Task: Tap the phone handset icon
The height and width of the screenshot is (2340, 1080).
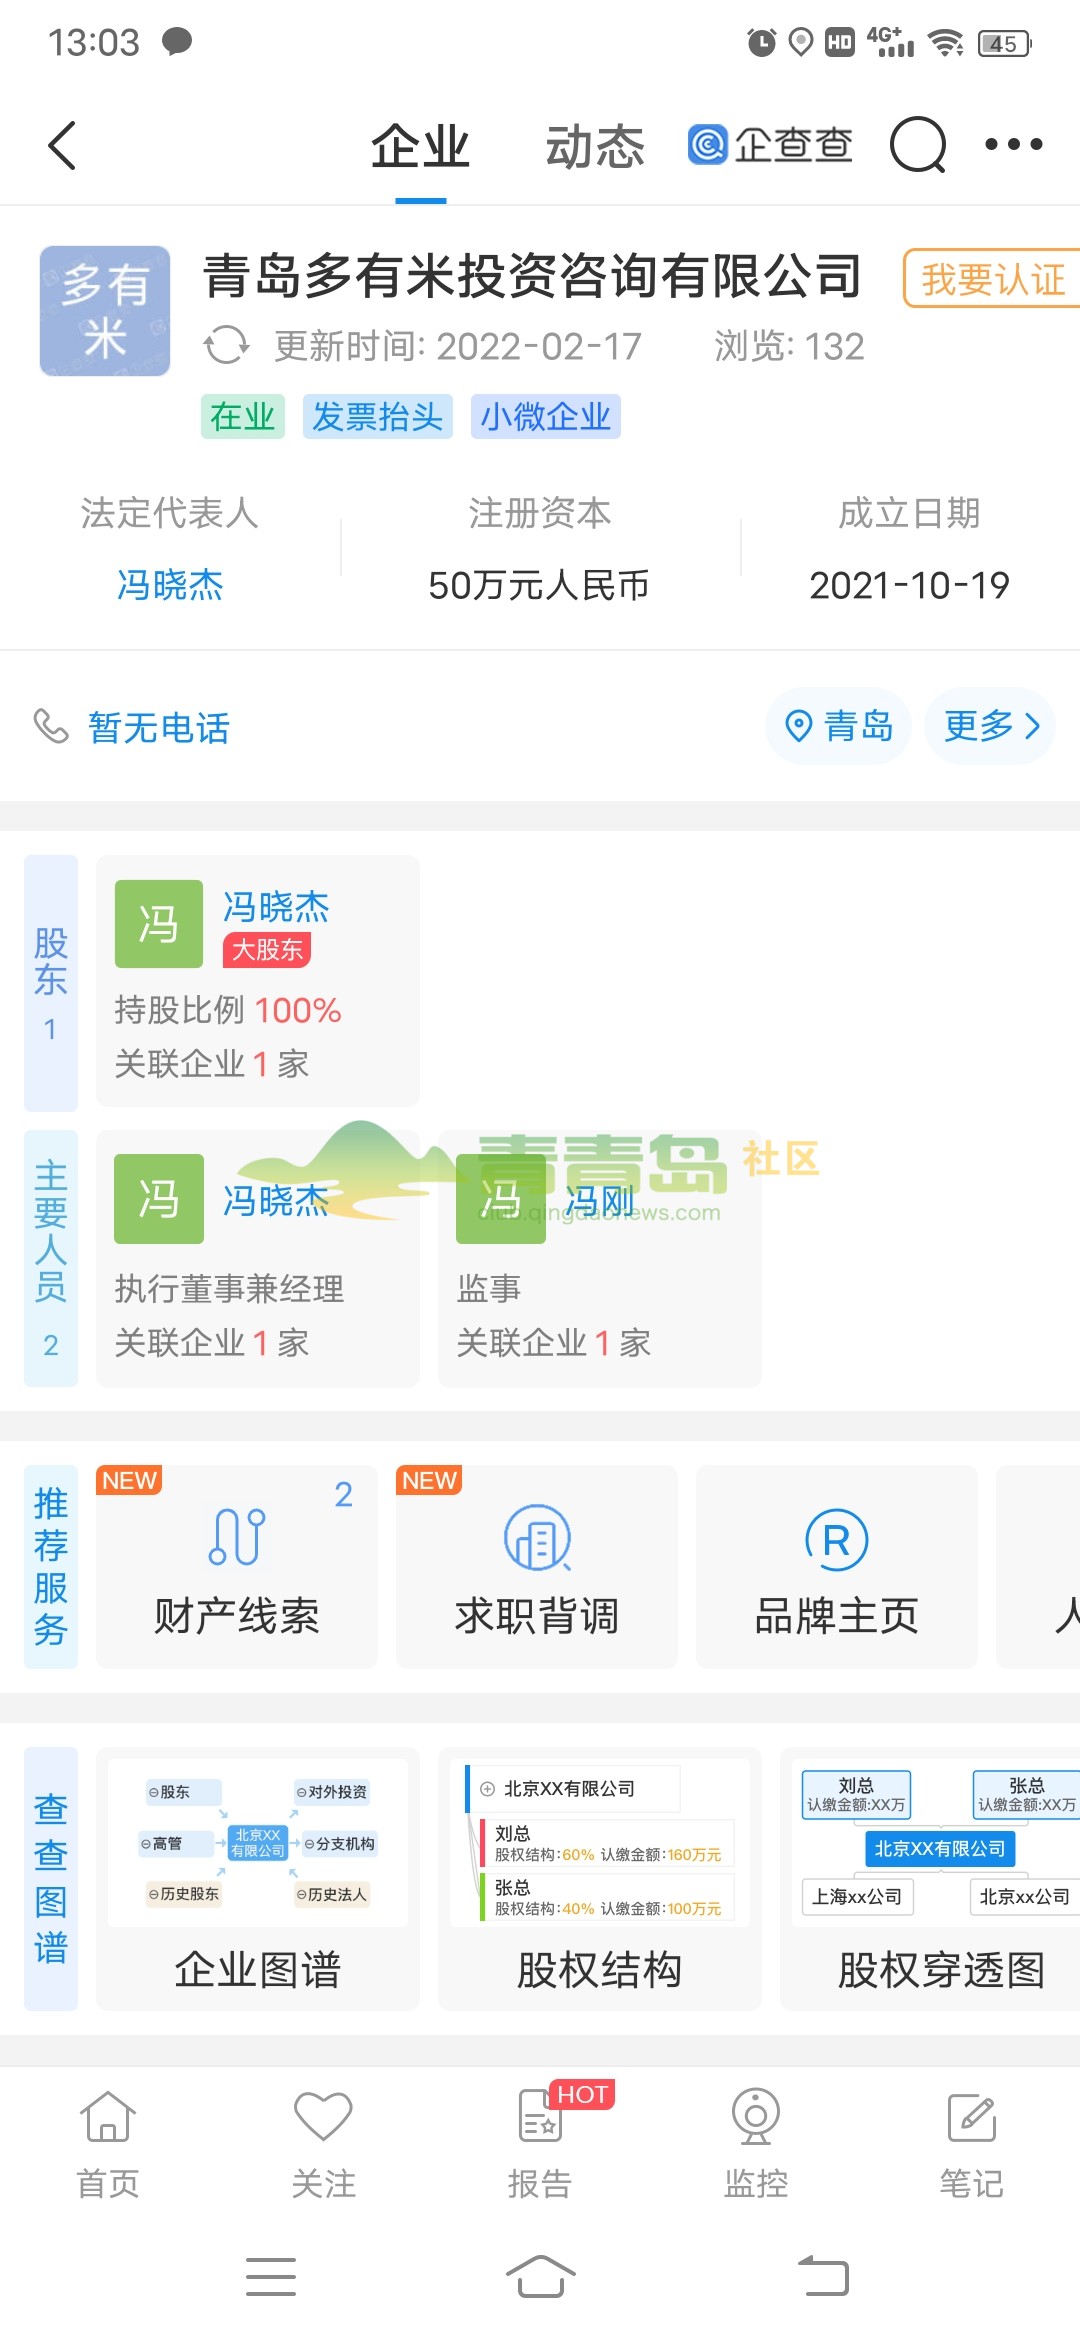Action: tap(51, 726)
